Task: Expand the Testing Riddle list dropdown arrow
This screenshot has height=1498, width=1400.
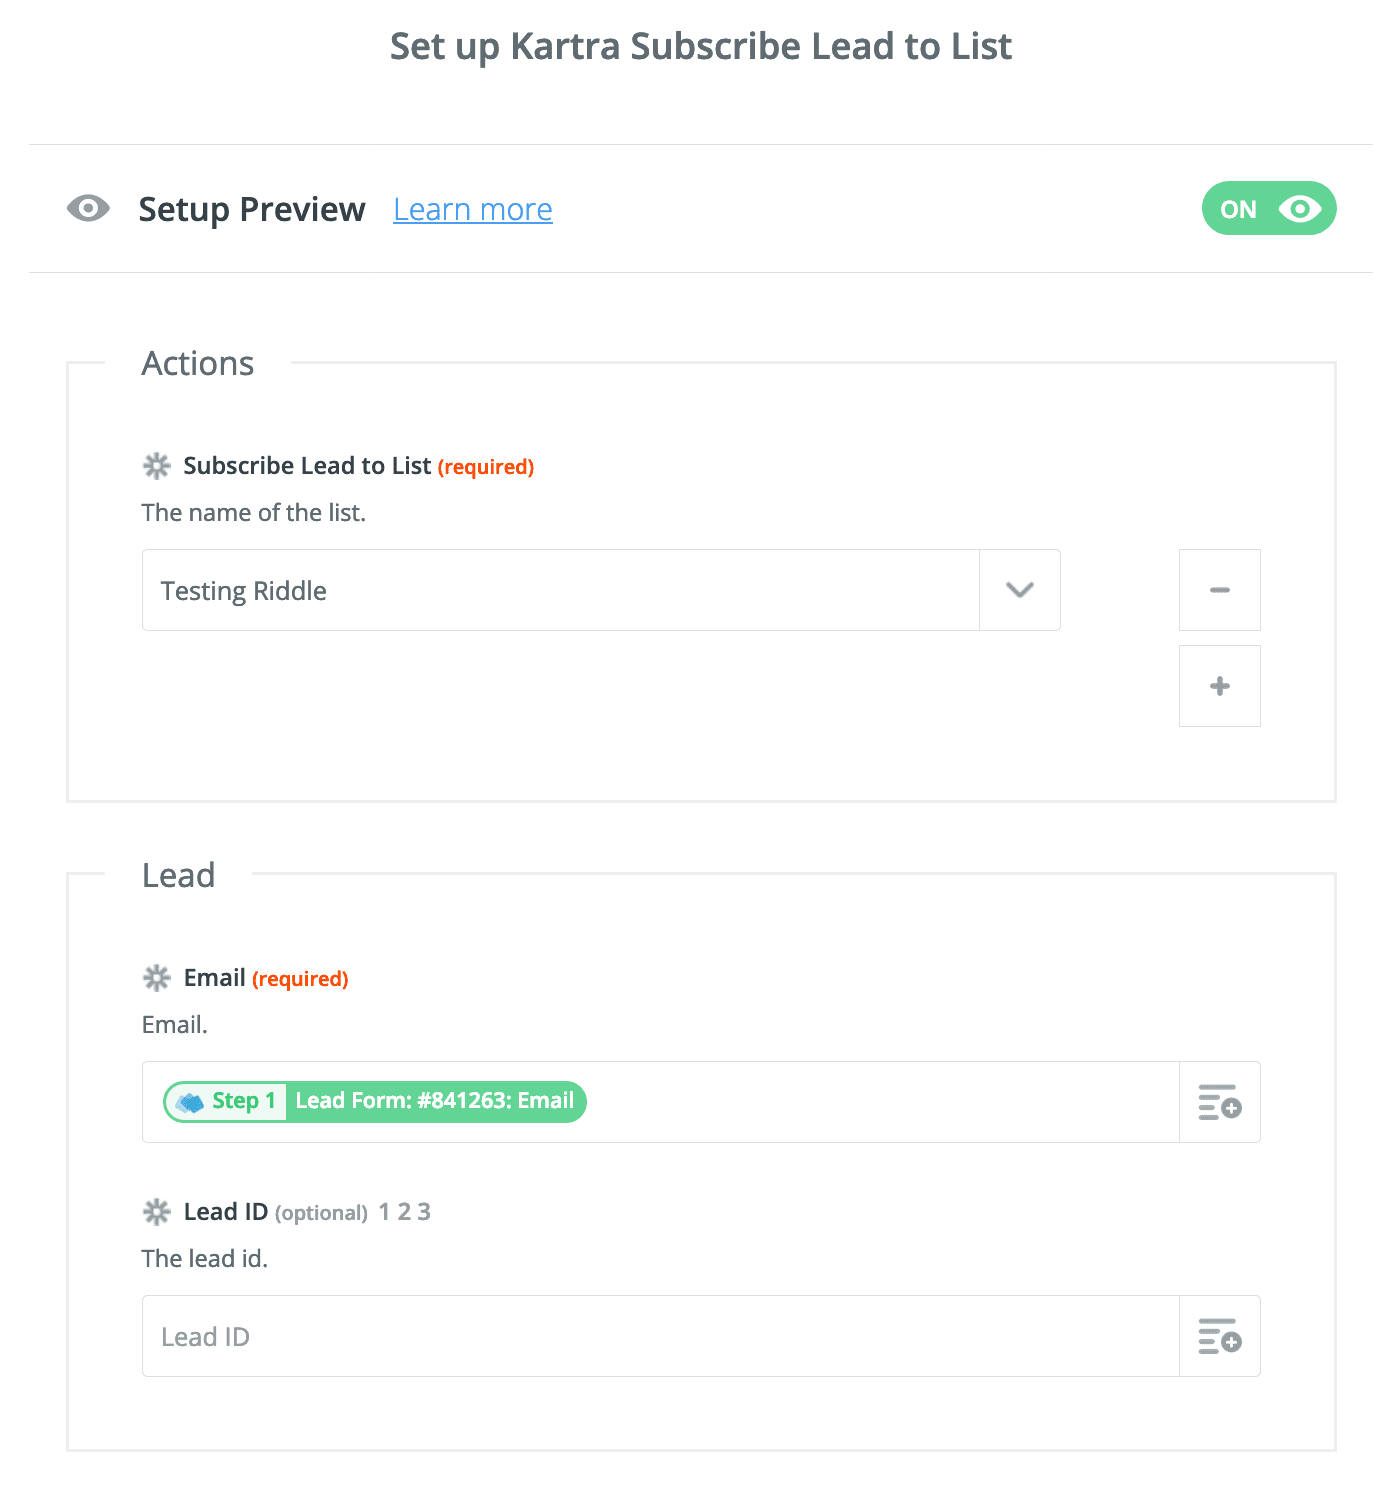Action: point(1020,590)
